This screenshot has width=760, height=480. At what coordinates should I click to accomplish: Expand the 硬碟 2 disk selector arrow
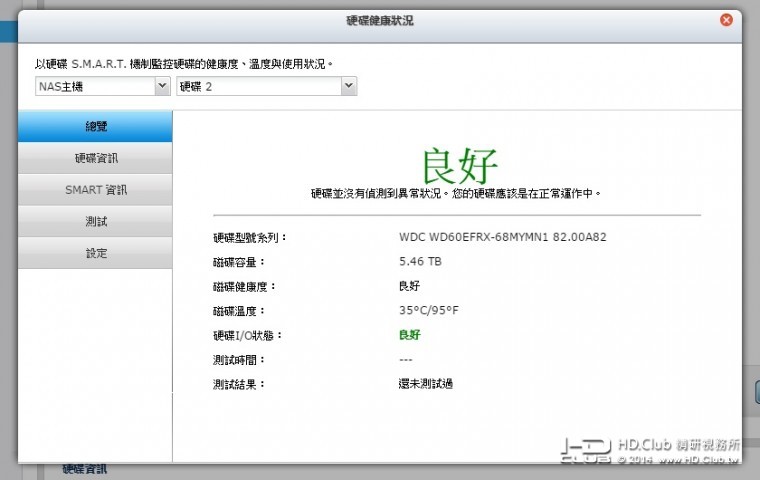[x=348, y=86]
